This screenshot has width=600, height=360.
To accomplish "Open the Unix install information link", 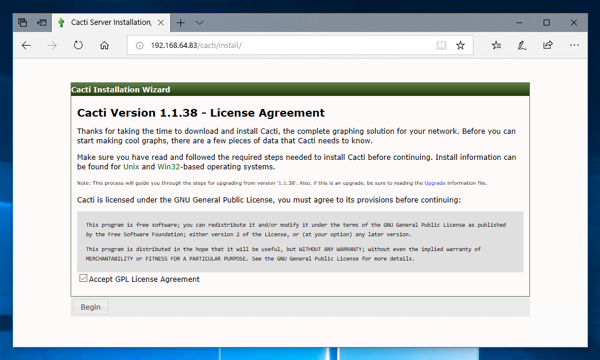I will coord(131,167).
